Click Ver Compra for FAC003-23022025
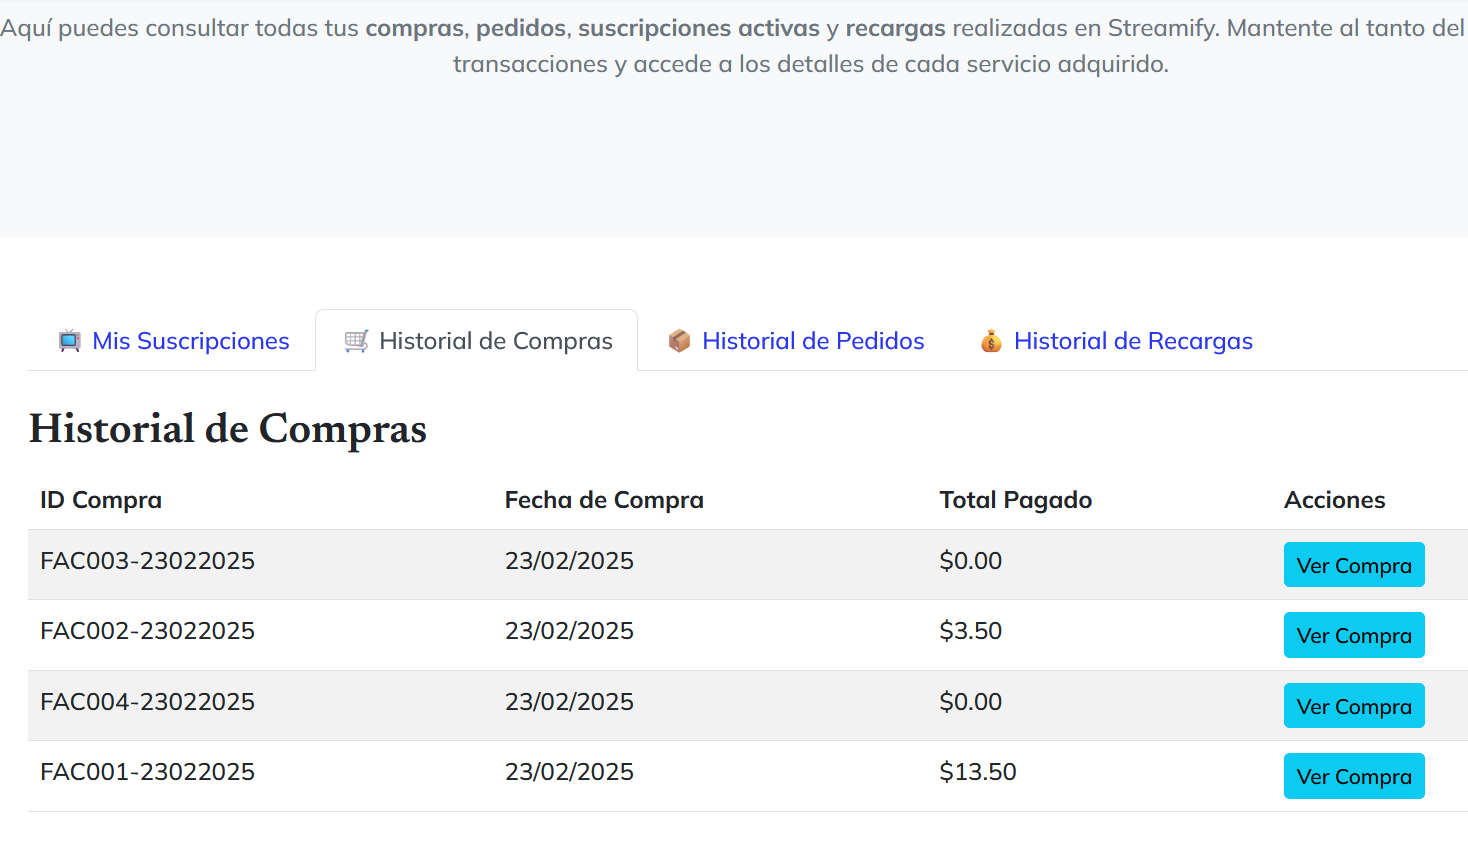 [1354, 565]
